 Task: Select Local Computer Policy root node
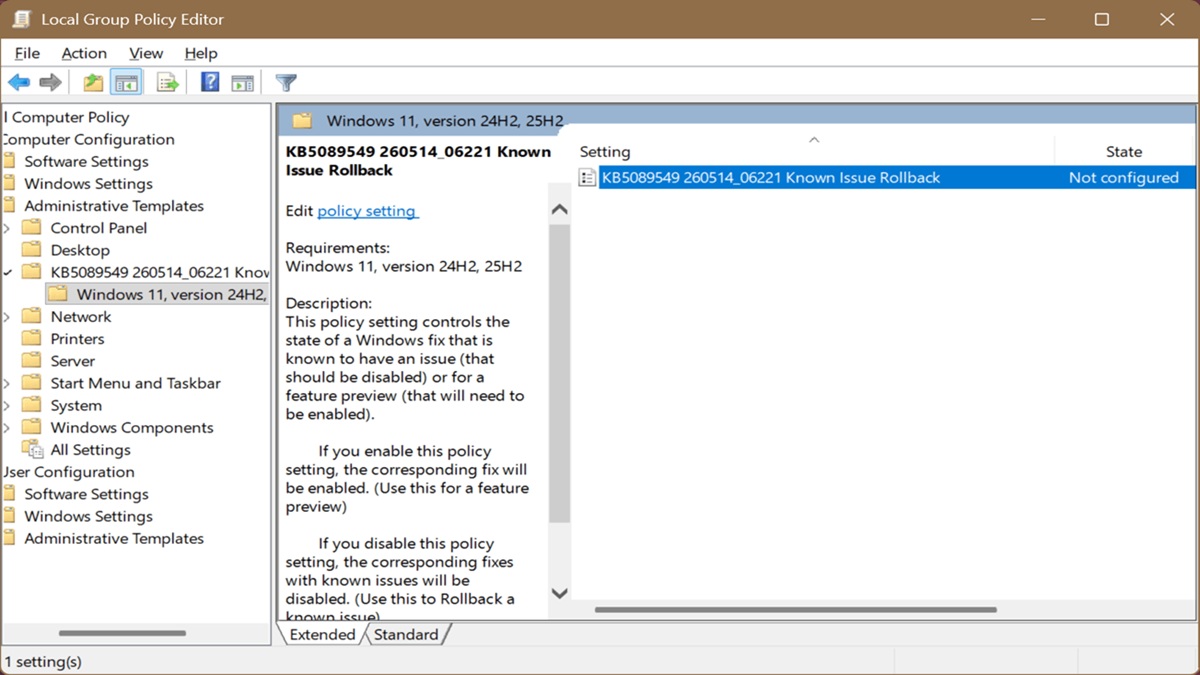point(66,117)
